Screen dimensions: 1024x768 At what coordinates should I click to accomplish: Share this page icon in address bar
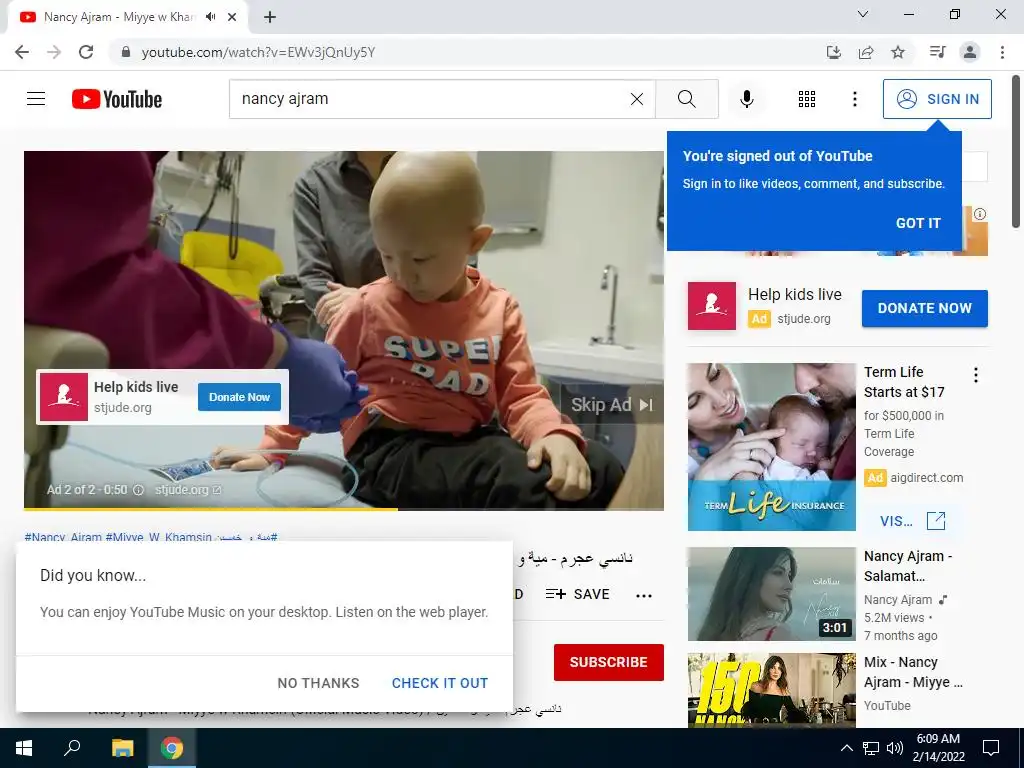tap(866, 52)
